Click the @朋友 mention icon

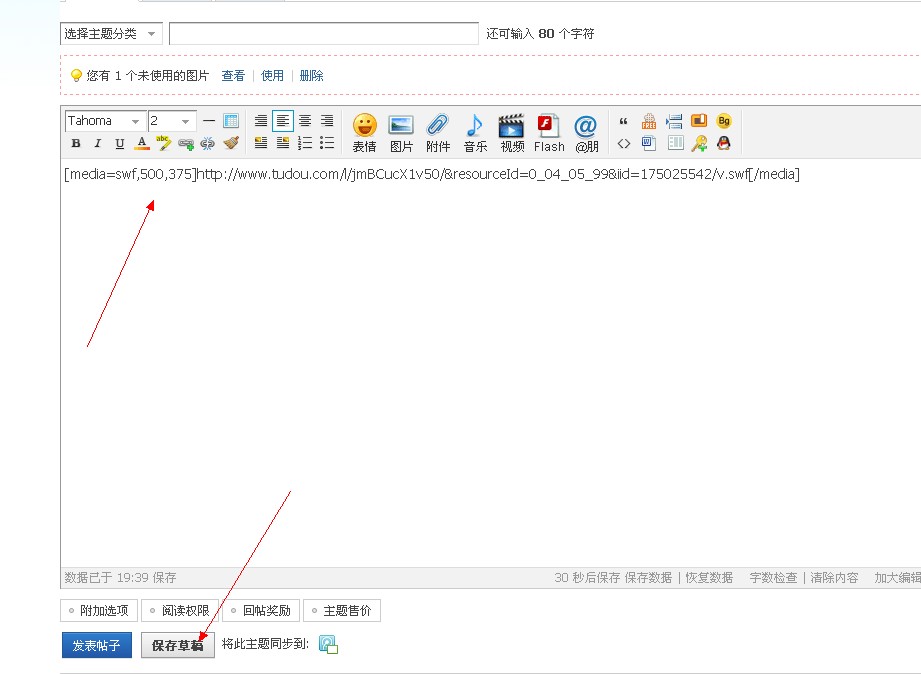click(586, 131)
